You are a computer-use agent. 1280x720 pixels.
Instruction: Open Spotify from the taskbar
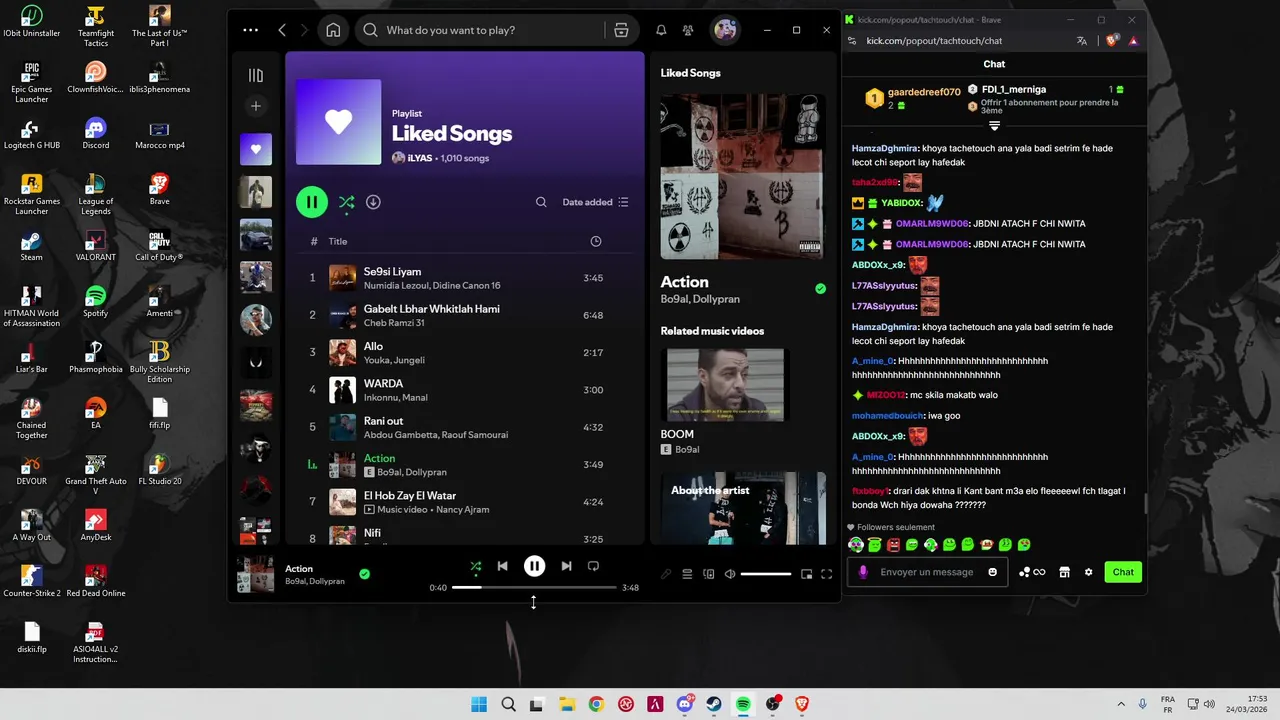tap(743, 704)
